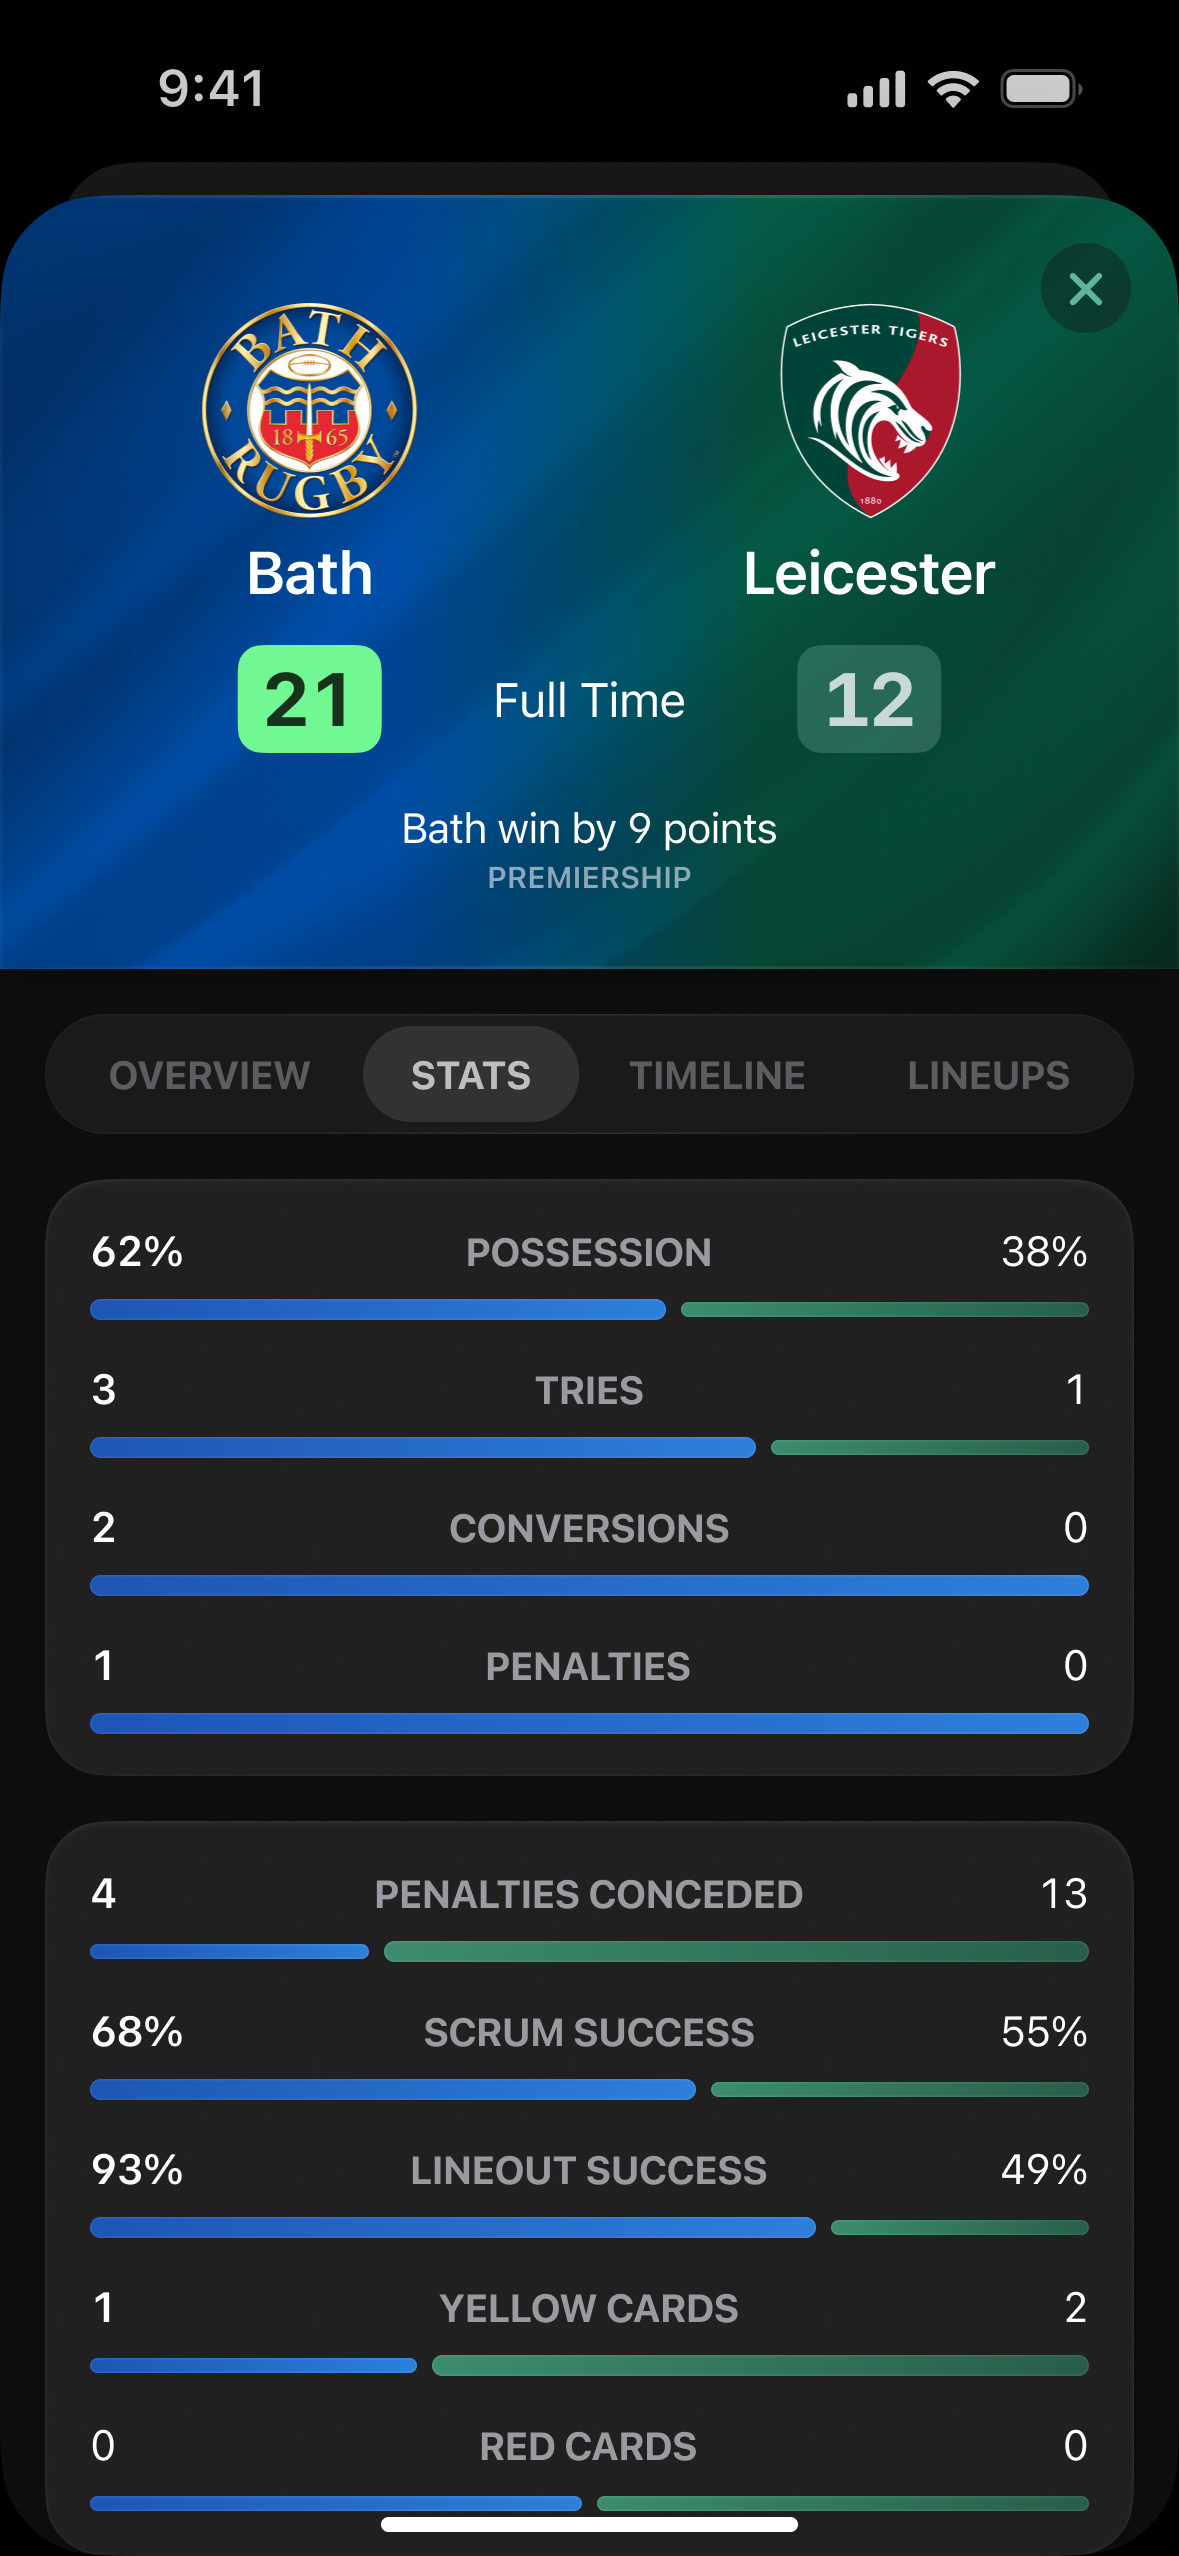
Task: Tap the LINEOUT SUCCESS stat bar
Action: click(x=589, y=2228)
